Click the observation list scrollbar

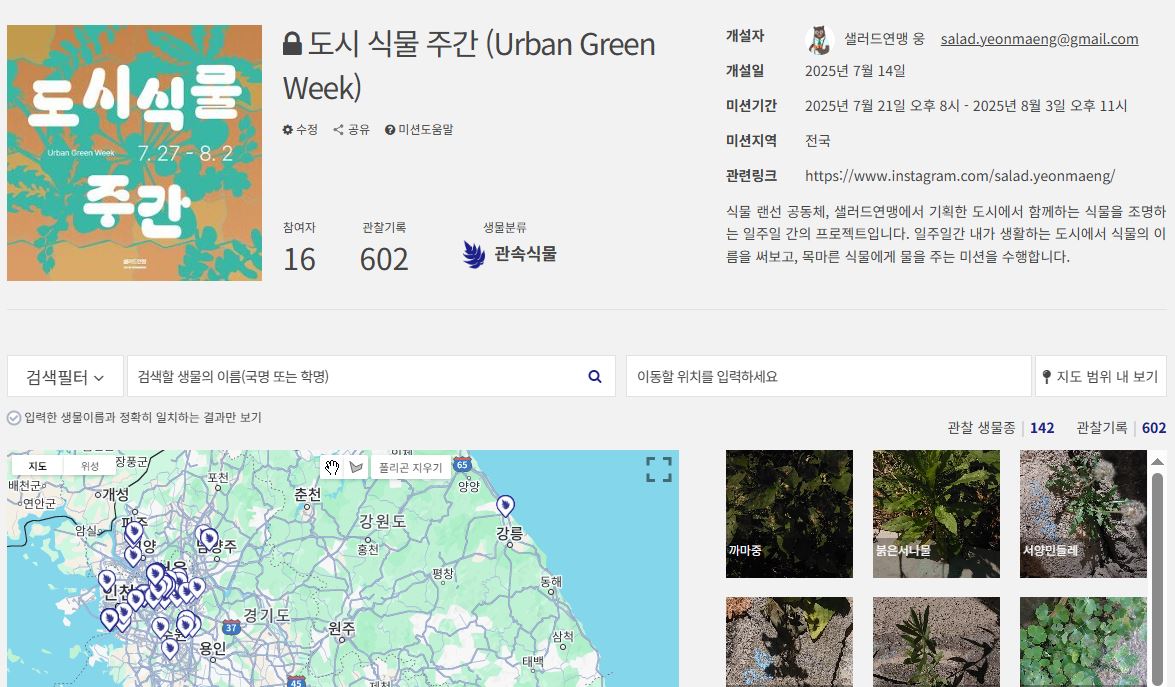point(1158,577)
